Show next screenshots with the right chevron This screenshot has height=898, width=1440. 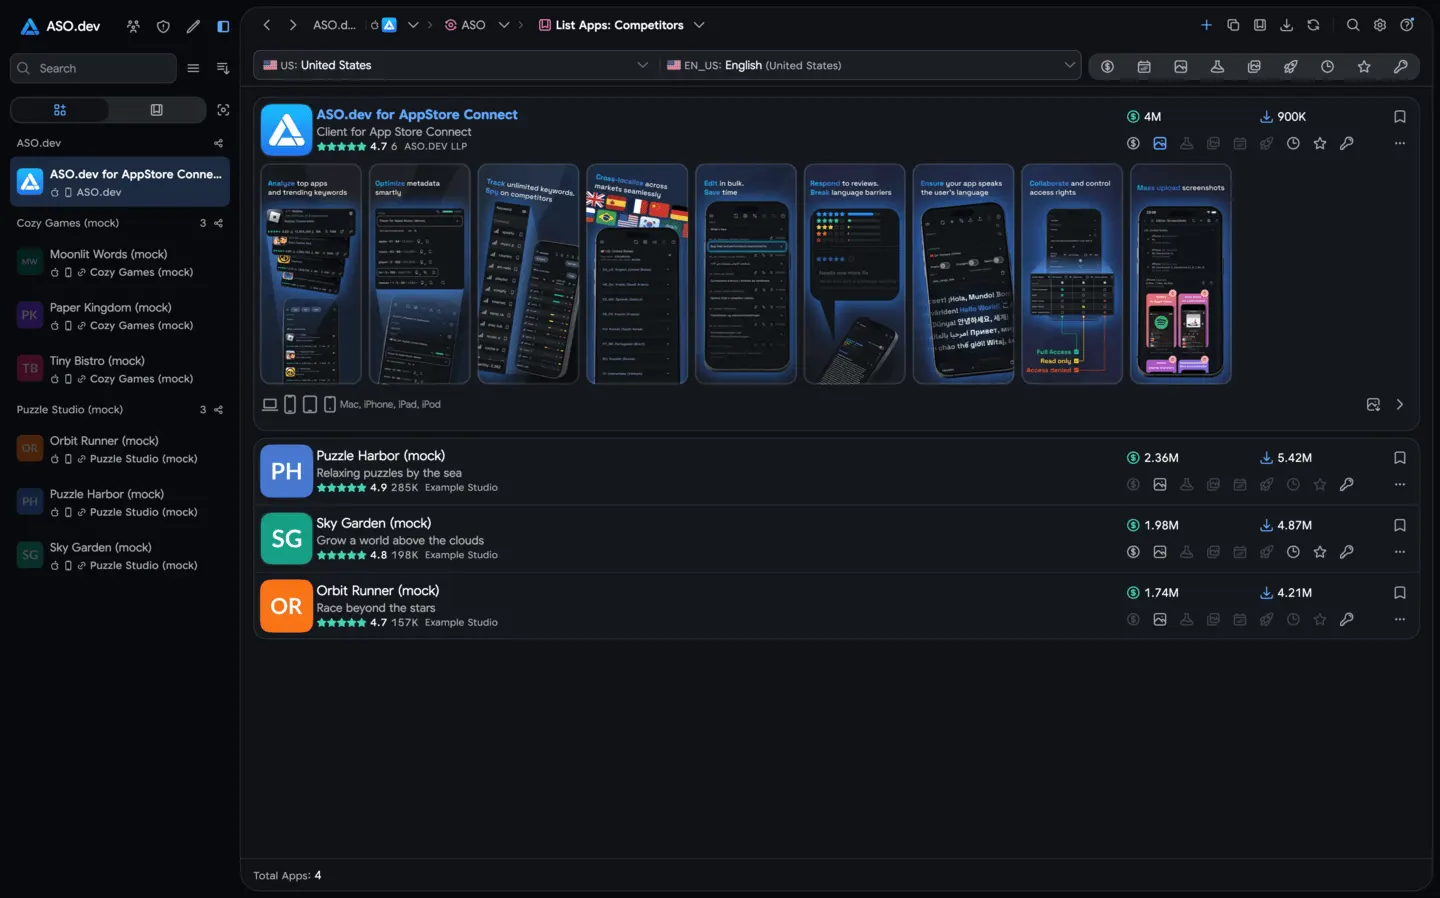click(x=1400, y=404)
